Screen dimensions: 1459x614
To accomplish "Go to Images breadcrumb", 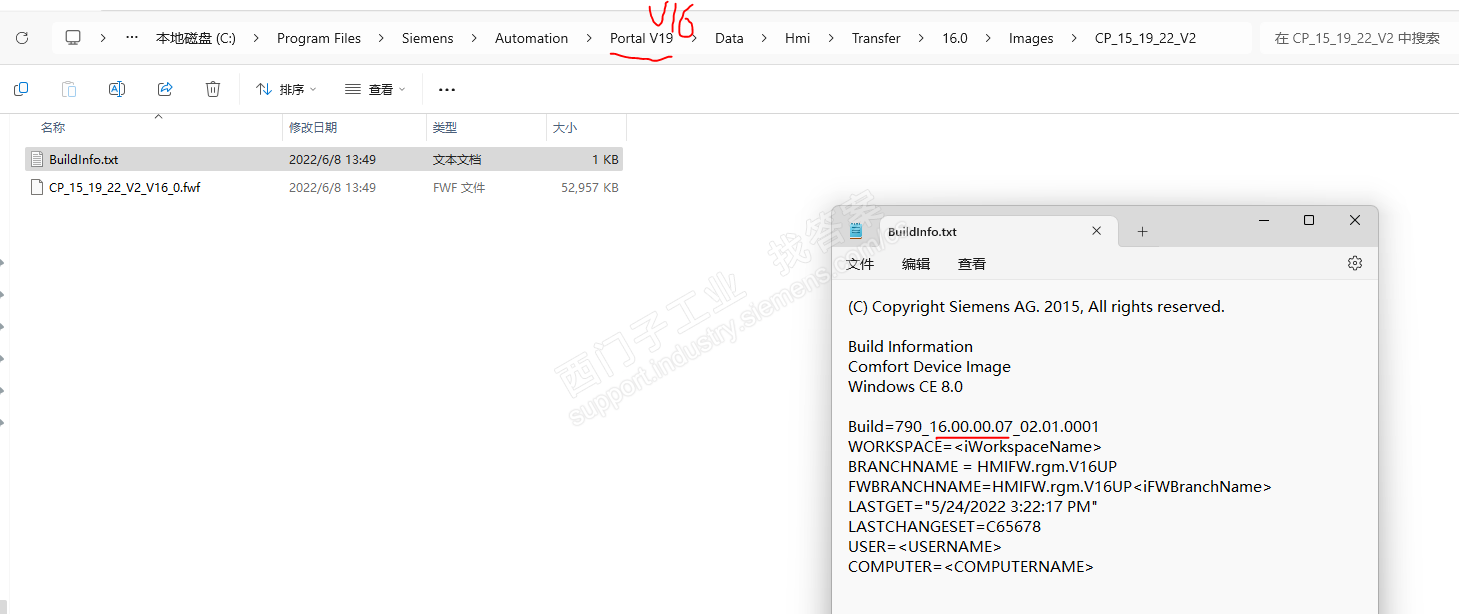I will 1031,38.
